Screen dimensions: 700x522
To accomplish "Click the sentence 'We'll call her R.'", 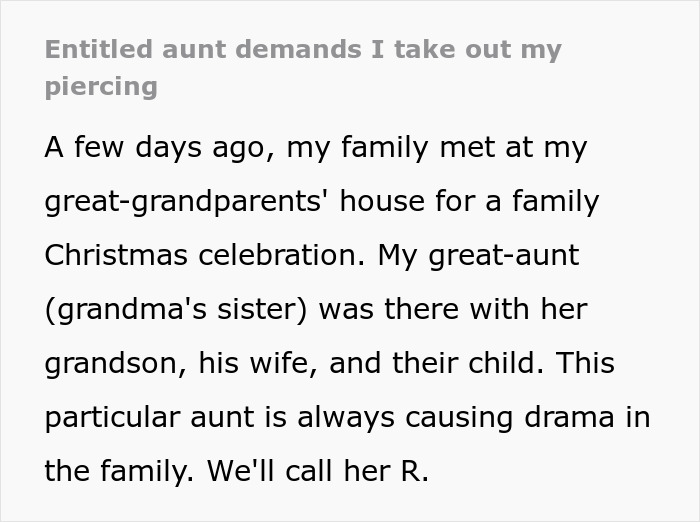I will pos(318,471).
